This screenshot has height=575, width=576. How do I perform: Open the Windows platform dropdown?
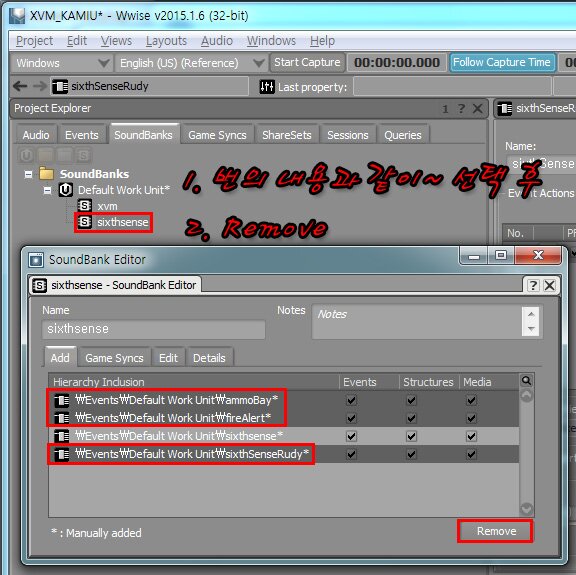tap(62, 63)
